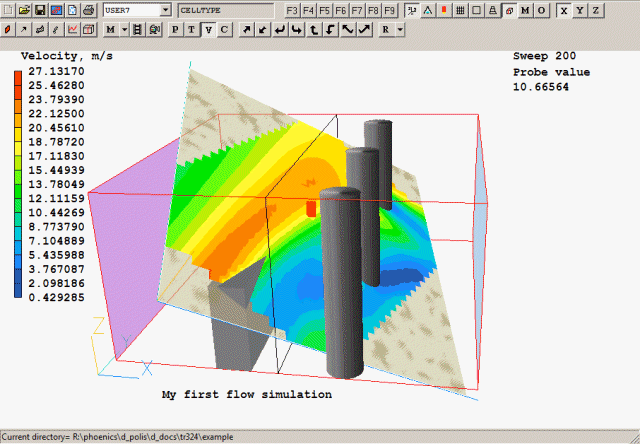Click the Z plane direction button
The height and width of the screenshot is (444, 640).
[596, 10]
